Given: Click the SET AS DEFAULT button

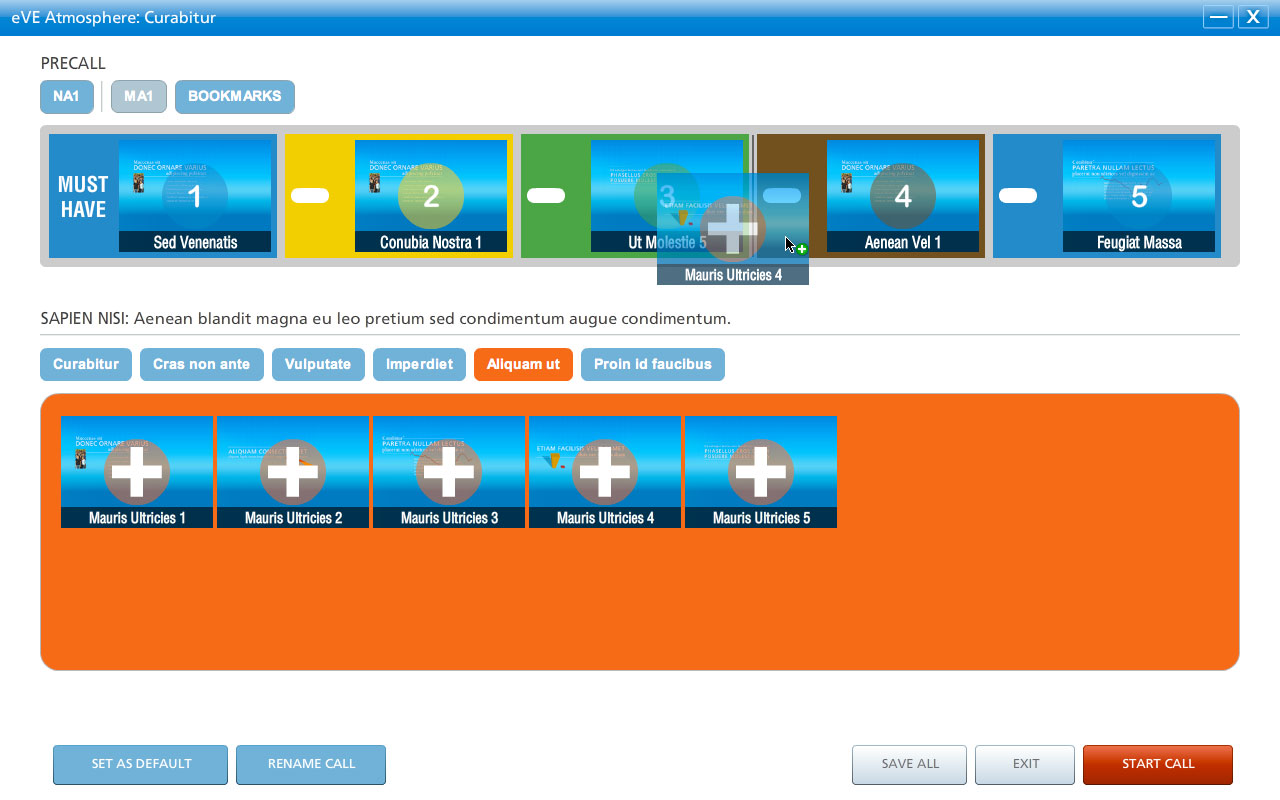Looking at the screenshot, I should coord(141,764).
